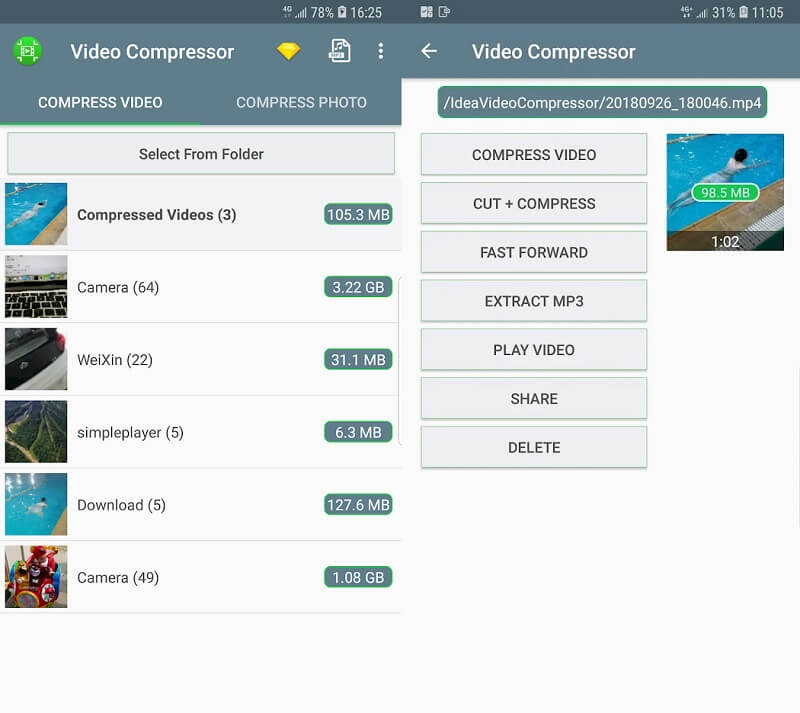Choose the CUT + COMPRESS option
800x713 pixels.
tap(533, 203)
